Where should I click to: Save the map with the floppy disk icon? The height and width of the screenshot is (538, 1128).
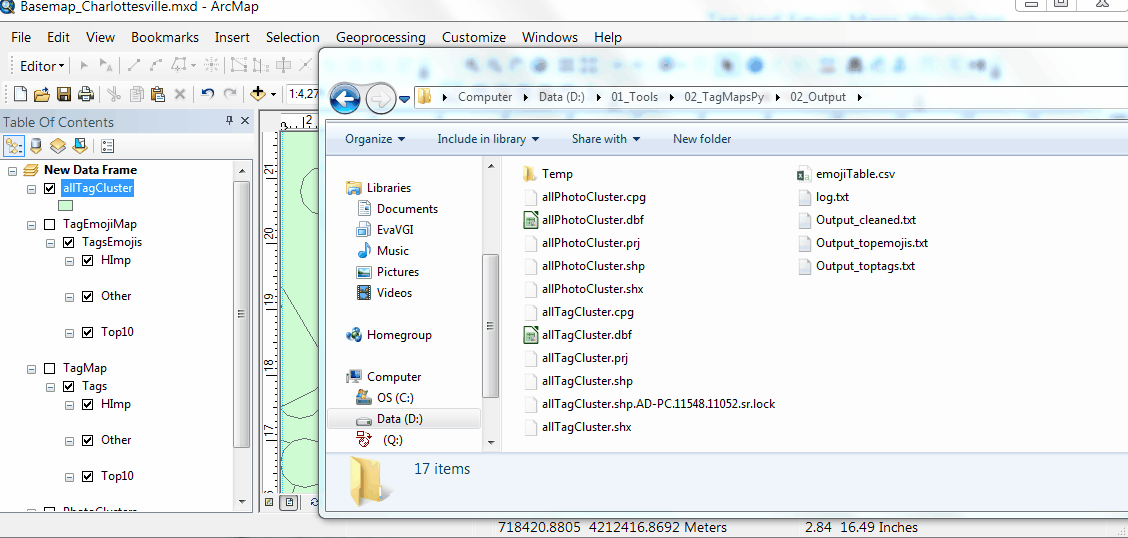[63, 94]
